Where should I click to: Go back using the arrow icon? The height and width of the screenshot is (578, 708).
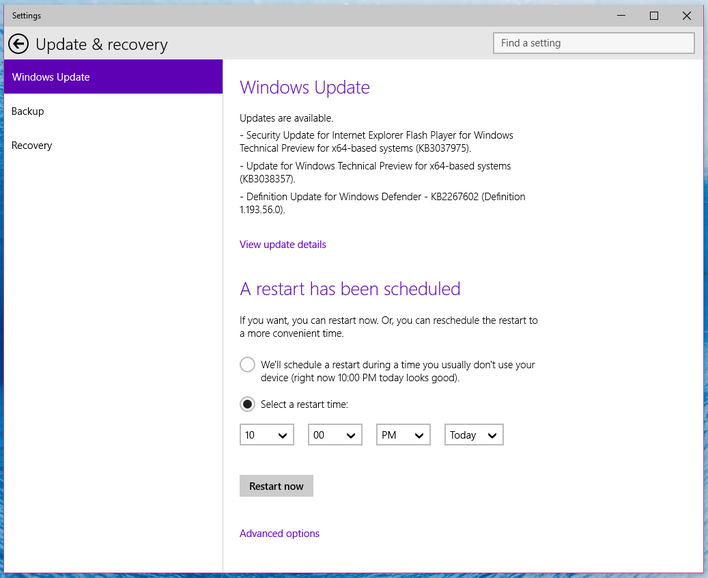[x=19, y=44]
